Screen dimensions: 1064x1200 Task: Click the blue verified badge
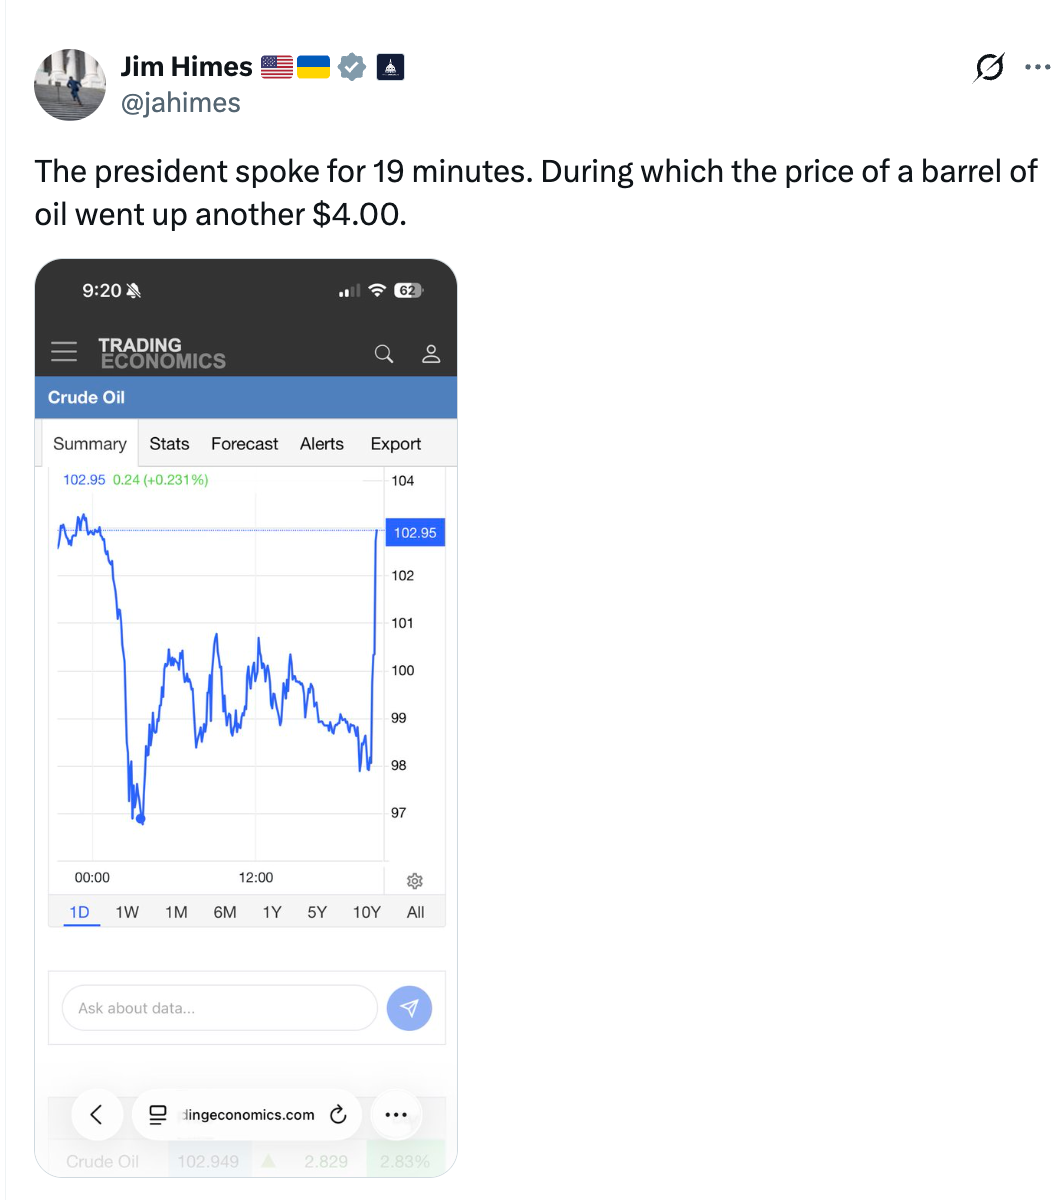(351, 67)
